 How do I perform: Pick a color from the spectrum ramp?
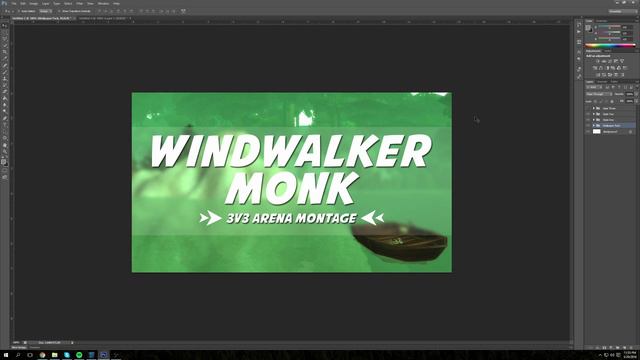pos(611,45)
